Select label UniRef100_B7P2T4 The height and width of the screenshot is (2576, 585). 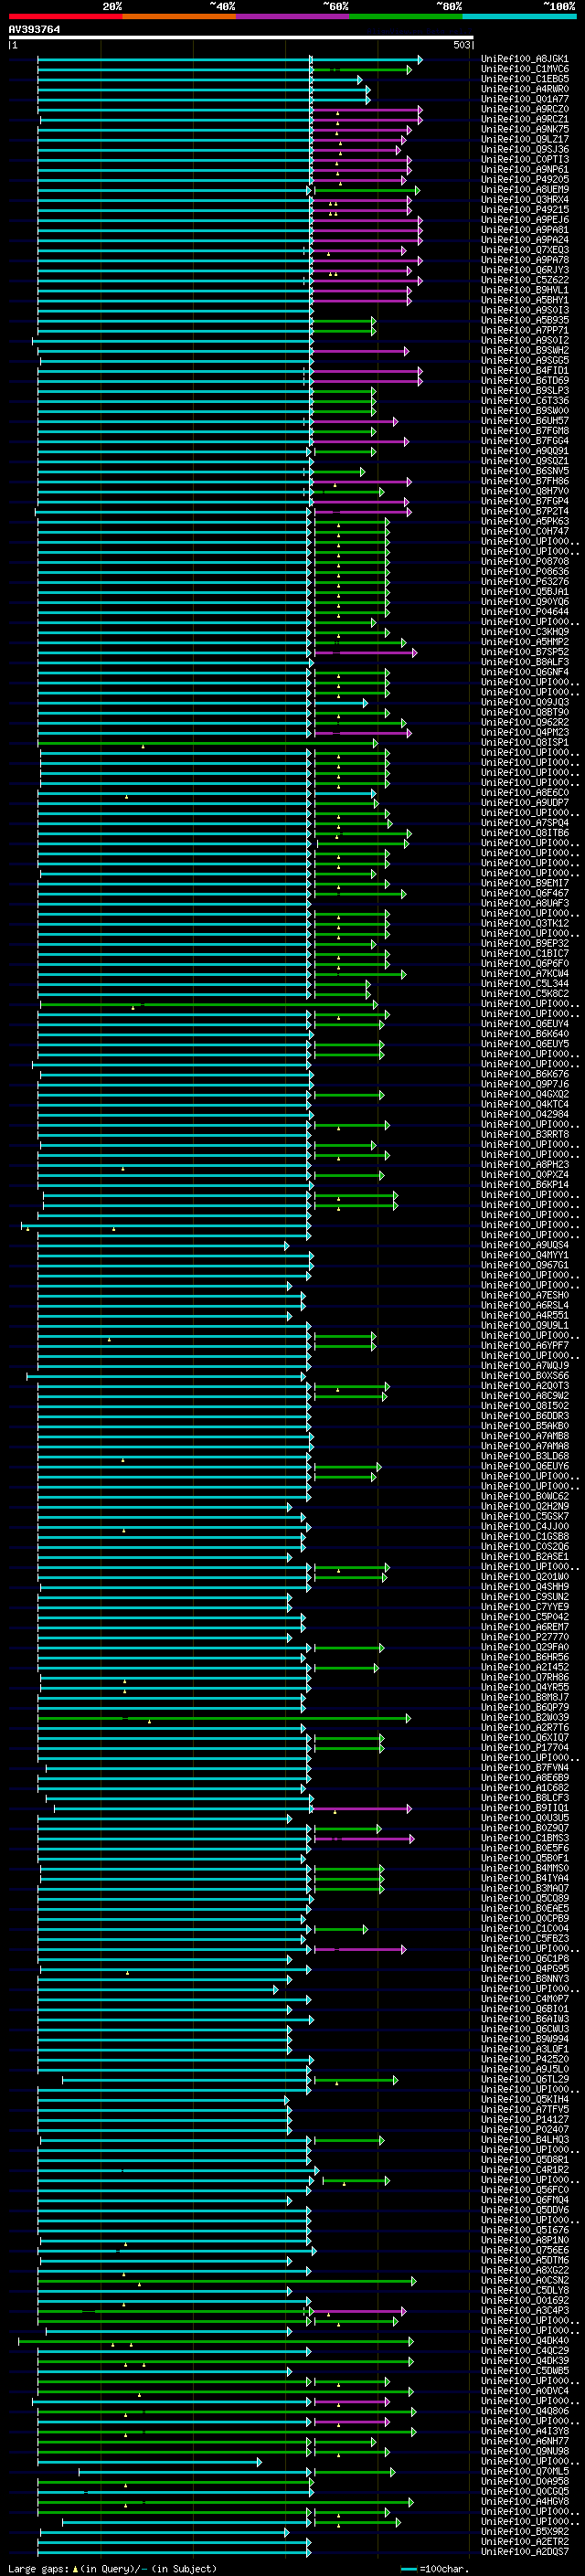(x=525, y=511)
